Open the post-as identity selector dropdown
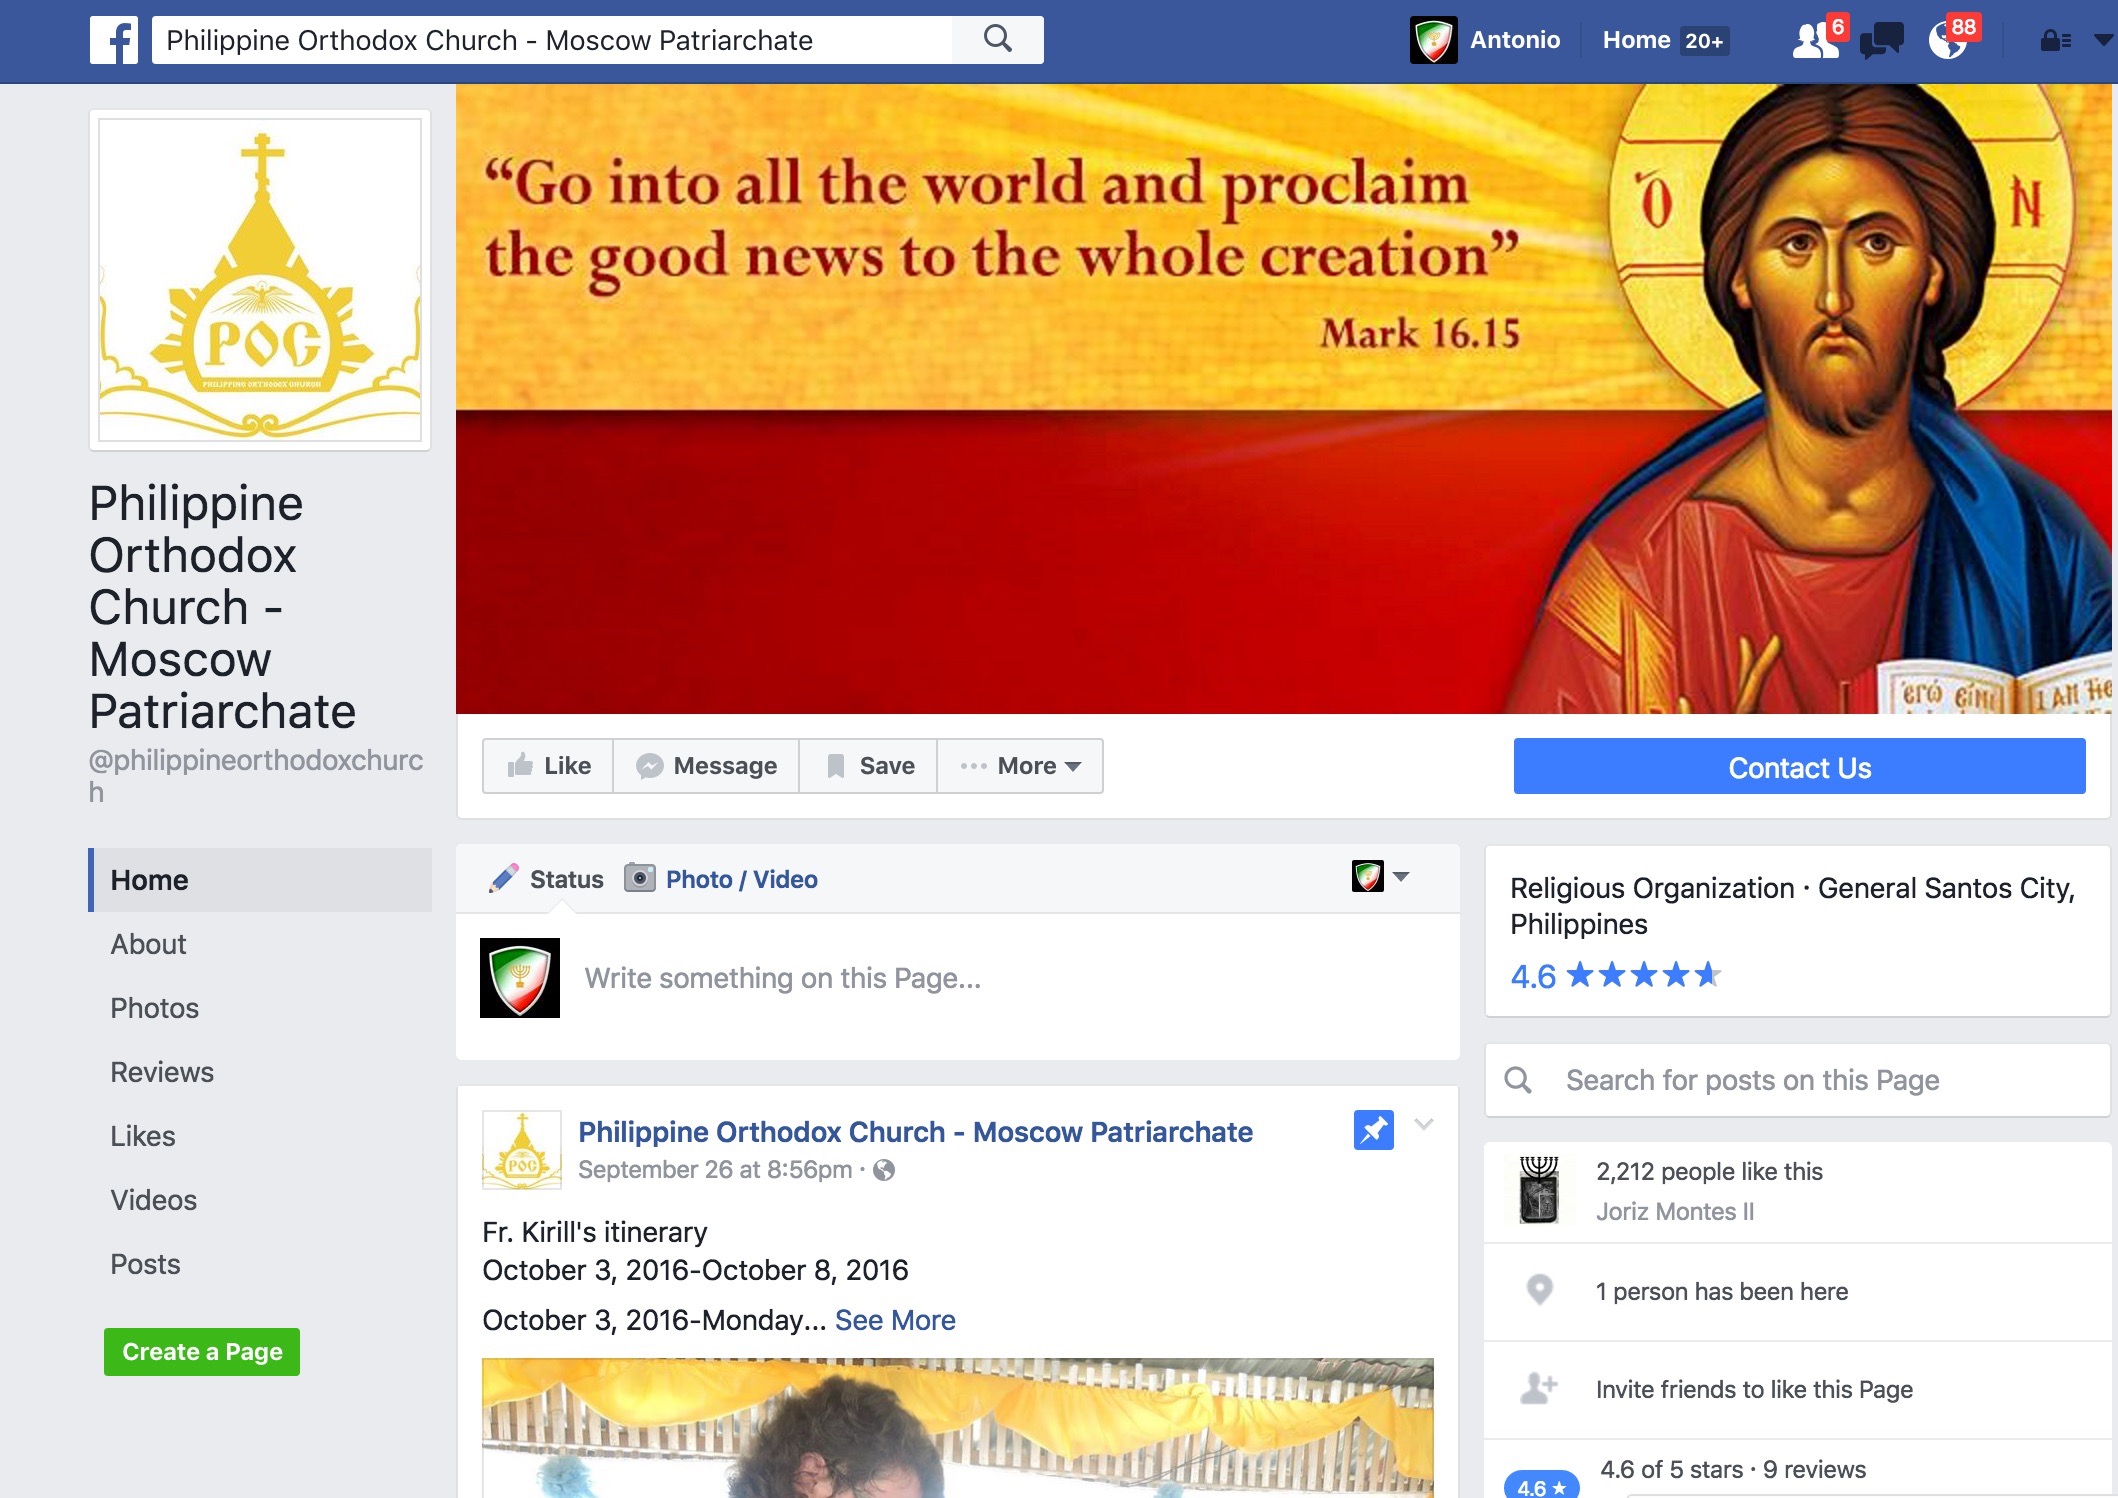The width and height of the screenshot is (2118, 1498). click(1380, 877)
